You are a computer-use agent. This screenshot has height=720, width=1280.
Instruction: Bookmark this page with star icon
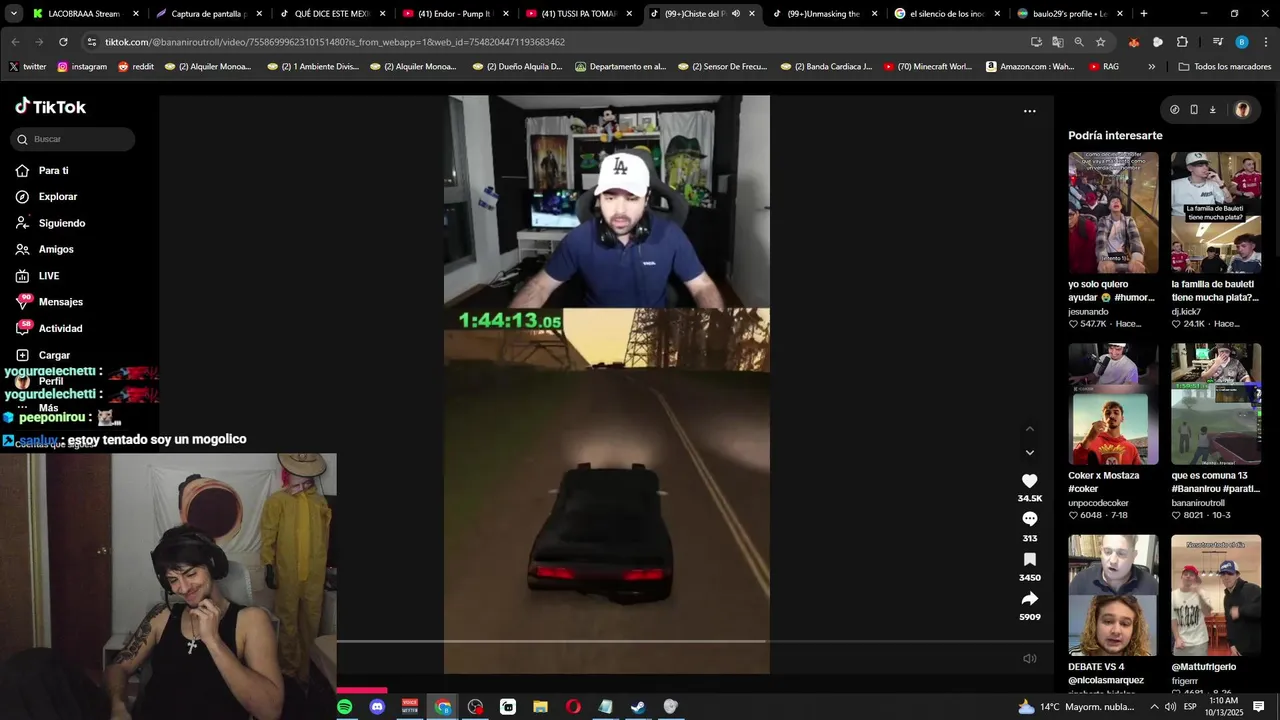coord(1100,42)
